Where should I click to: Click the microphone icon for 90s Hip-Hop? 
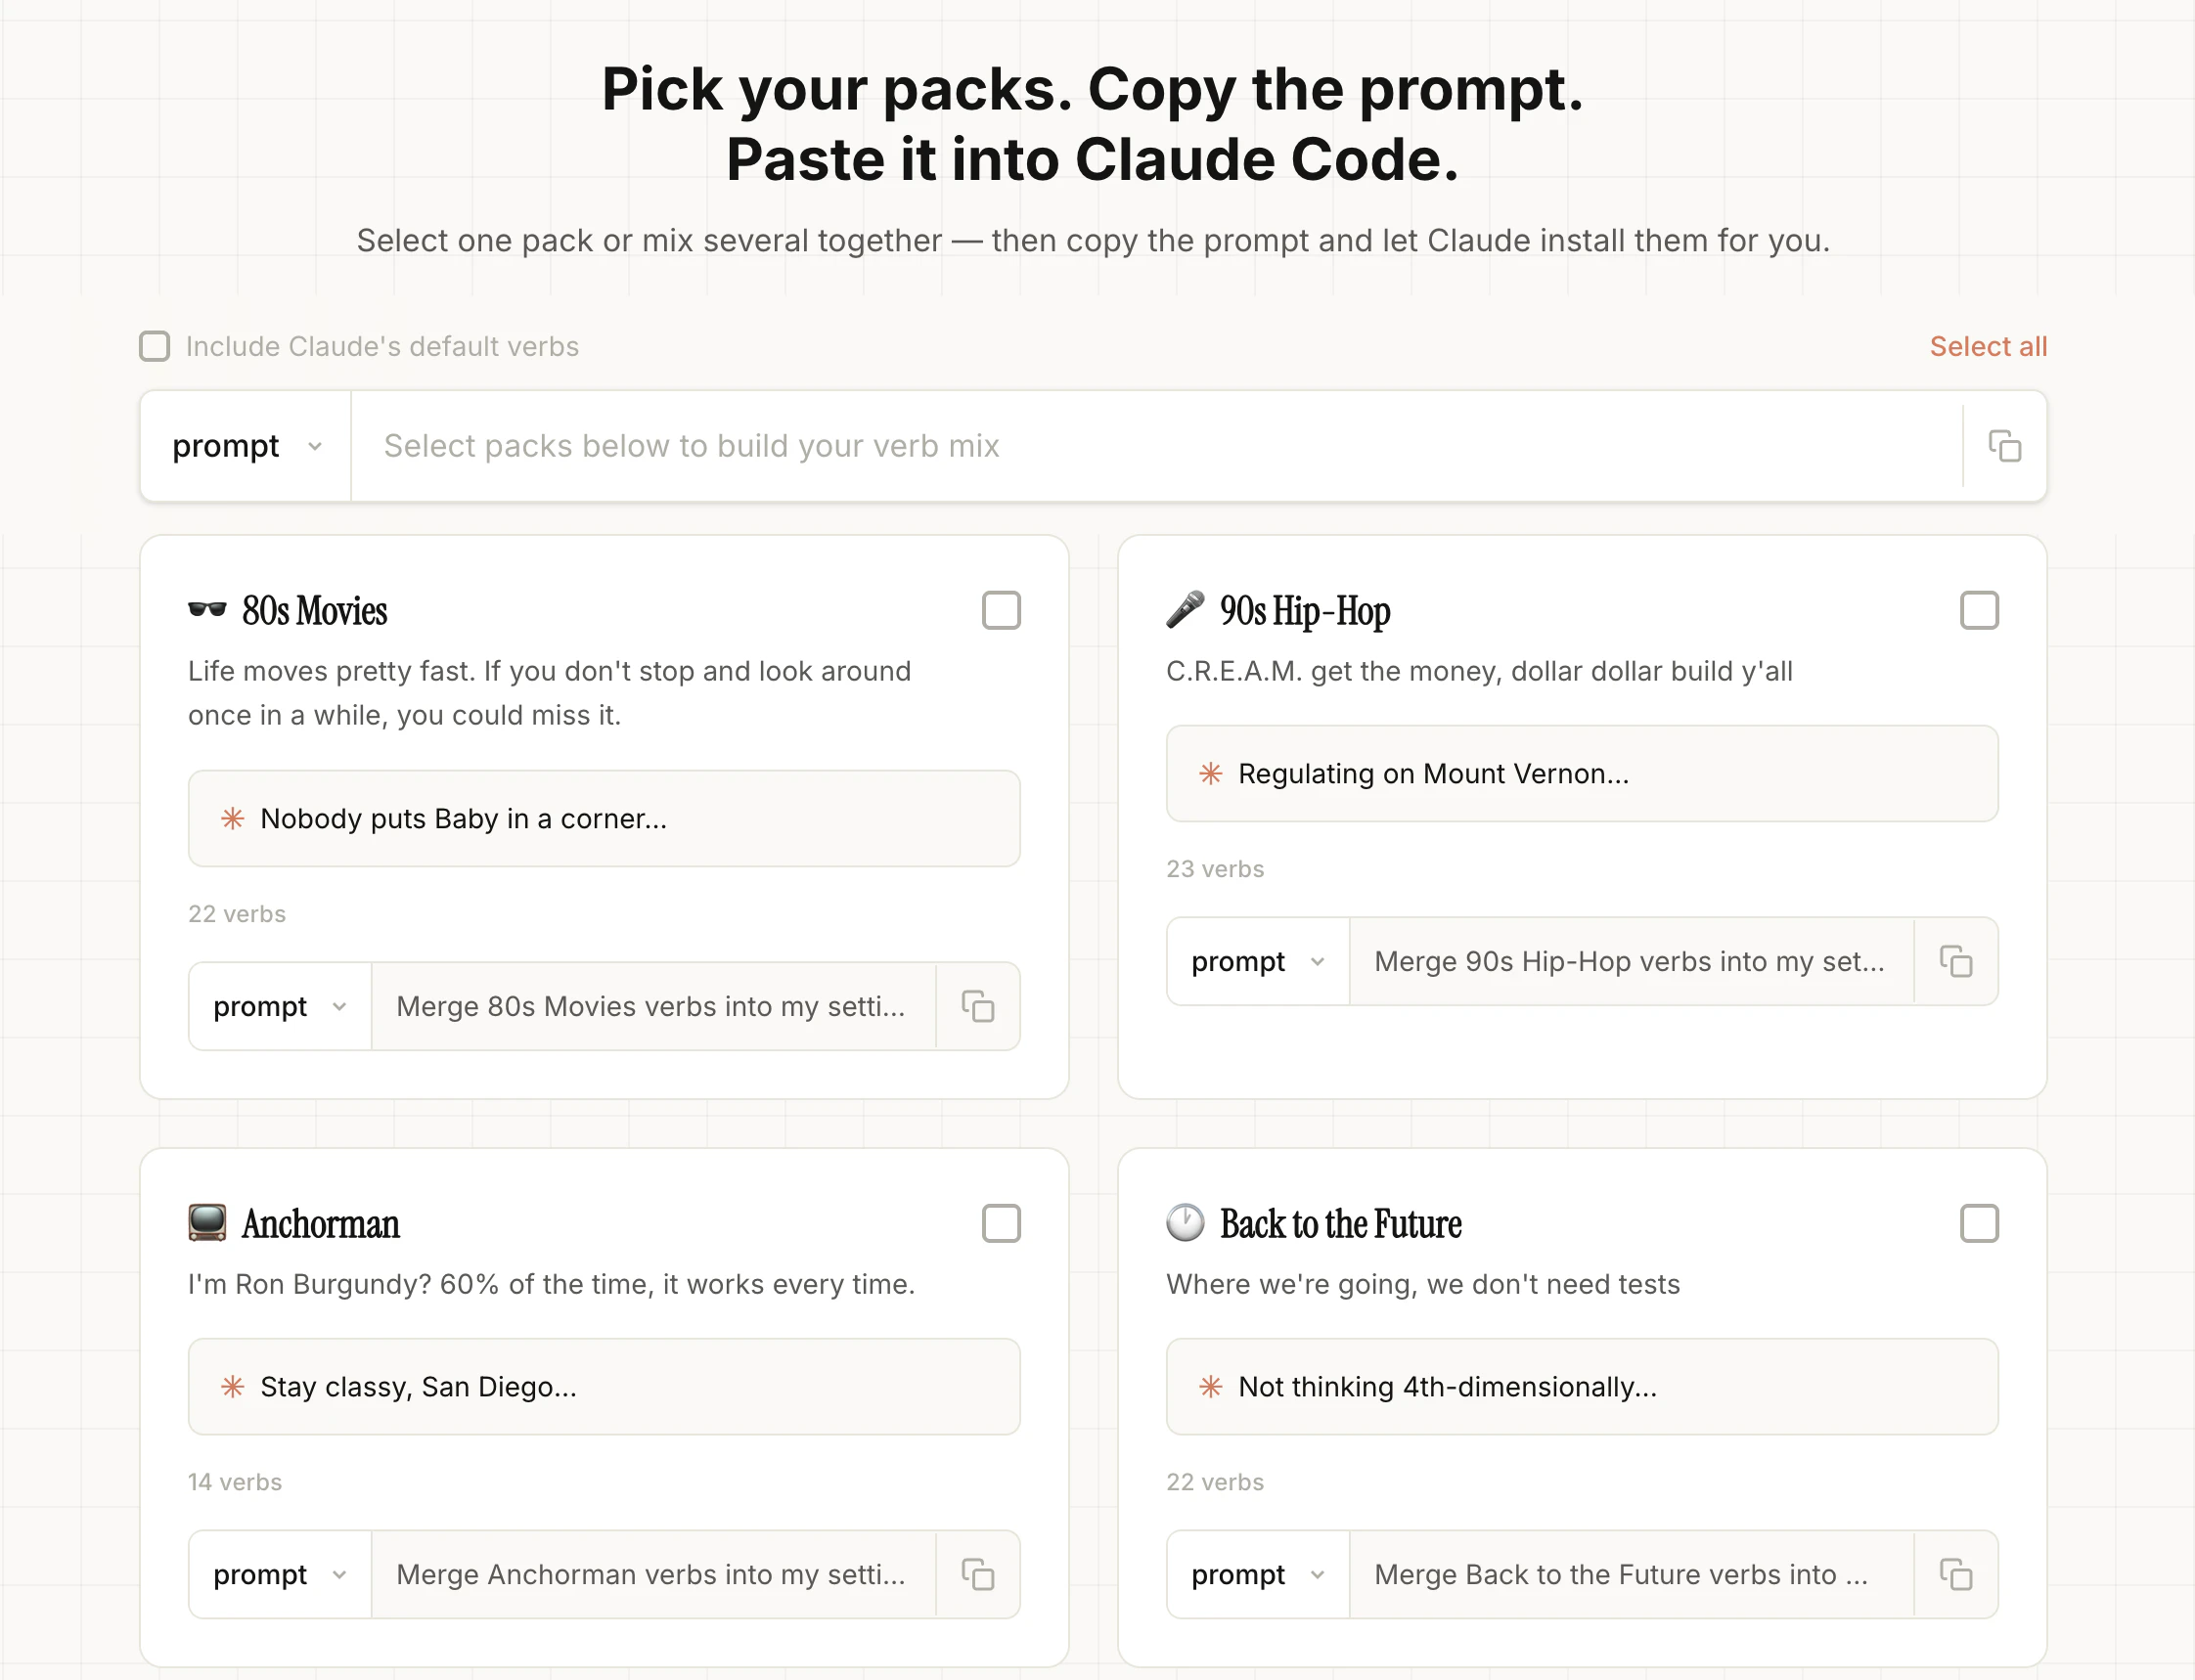tap(1185, 610)
